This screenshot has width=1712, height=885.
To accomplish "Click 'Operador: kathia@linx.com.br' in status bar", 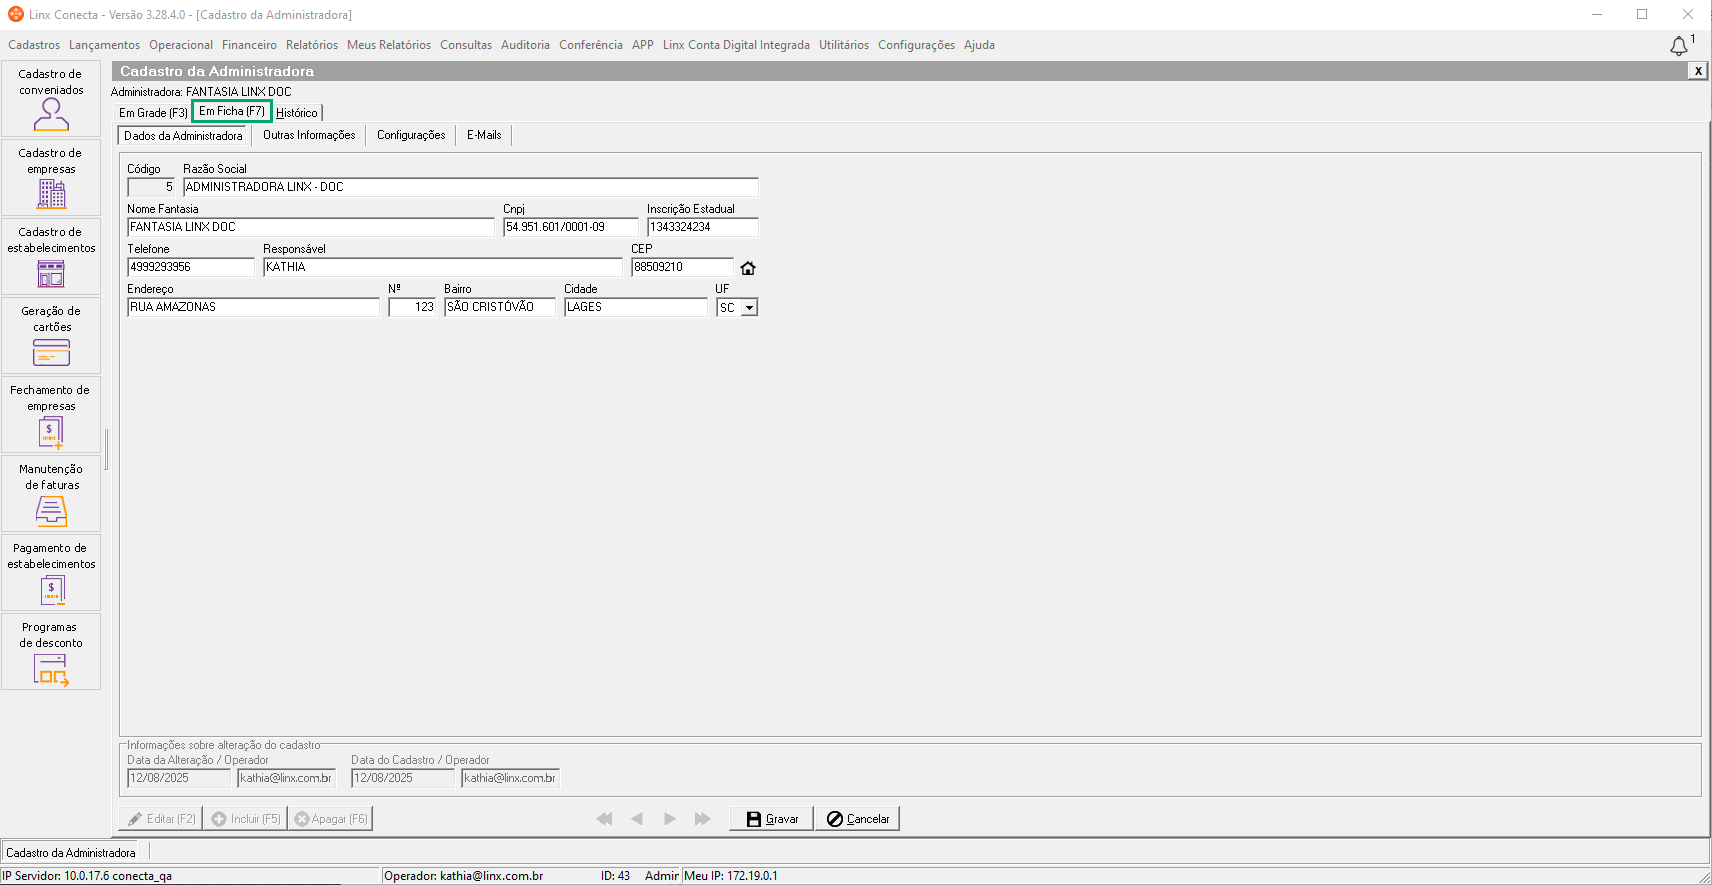I will click(464, 876).
